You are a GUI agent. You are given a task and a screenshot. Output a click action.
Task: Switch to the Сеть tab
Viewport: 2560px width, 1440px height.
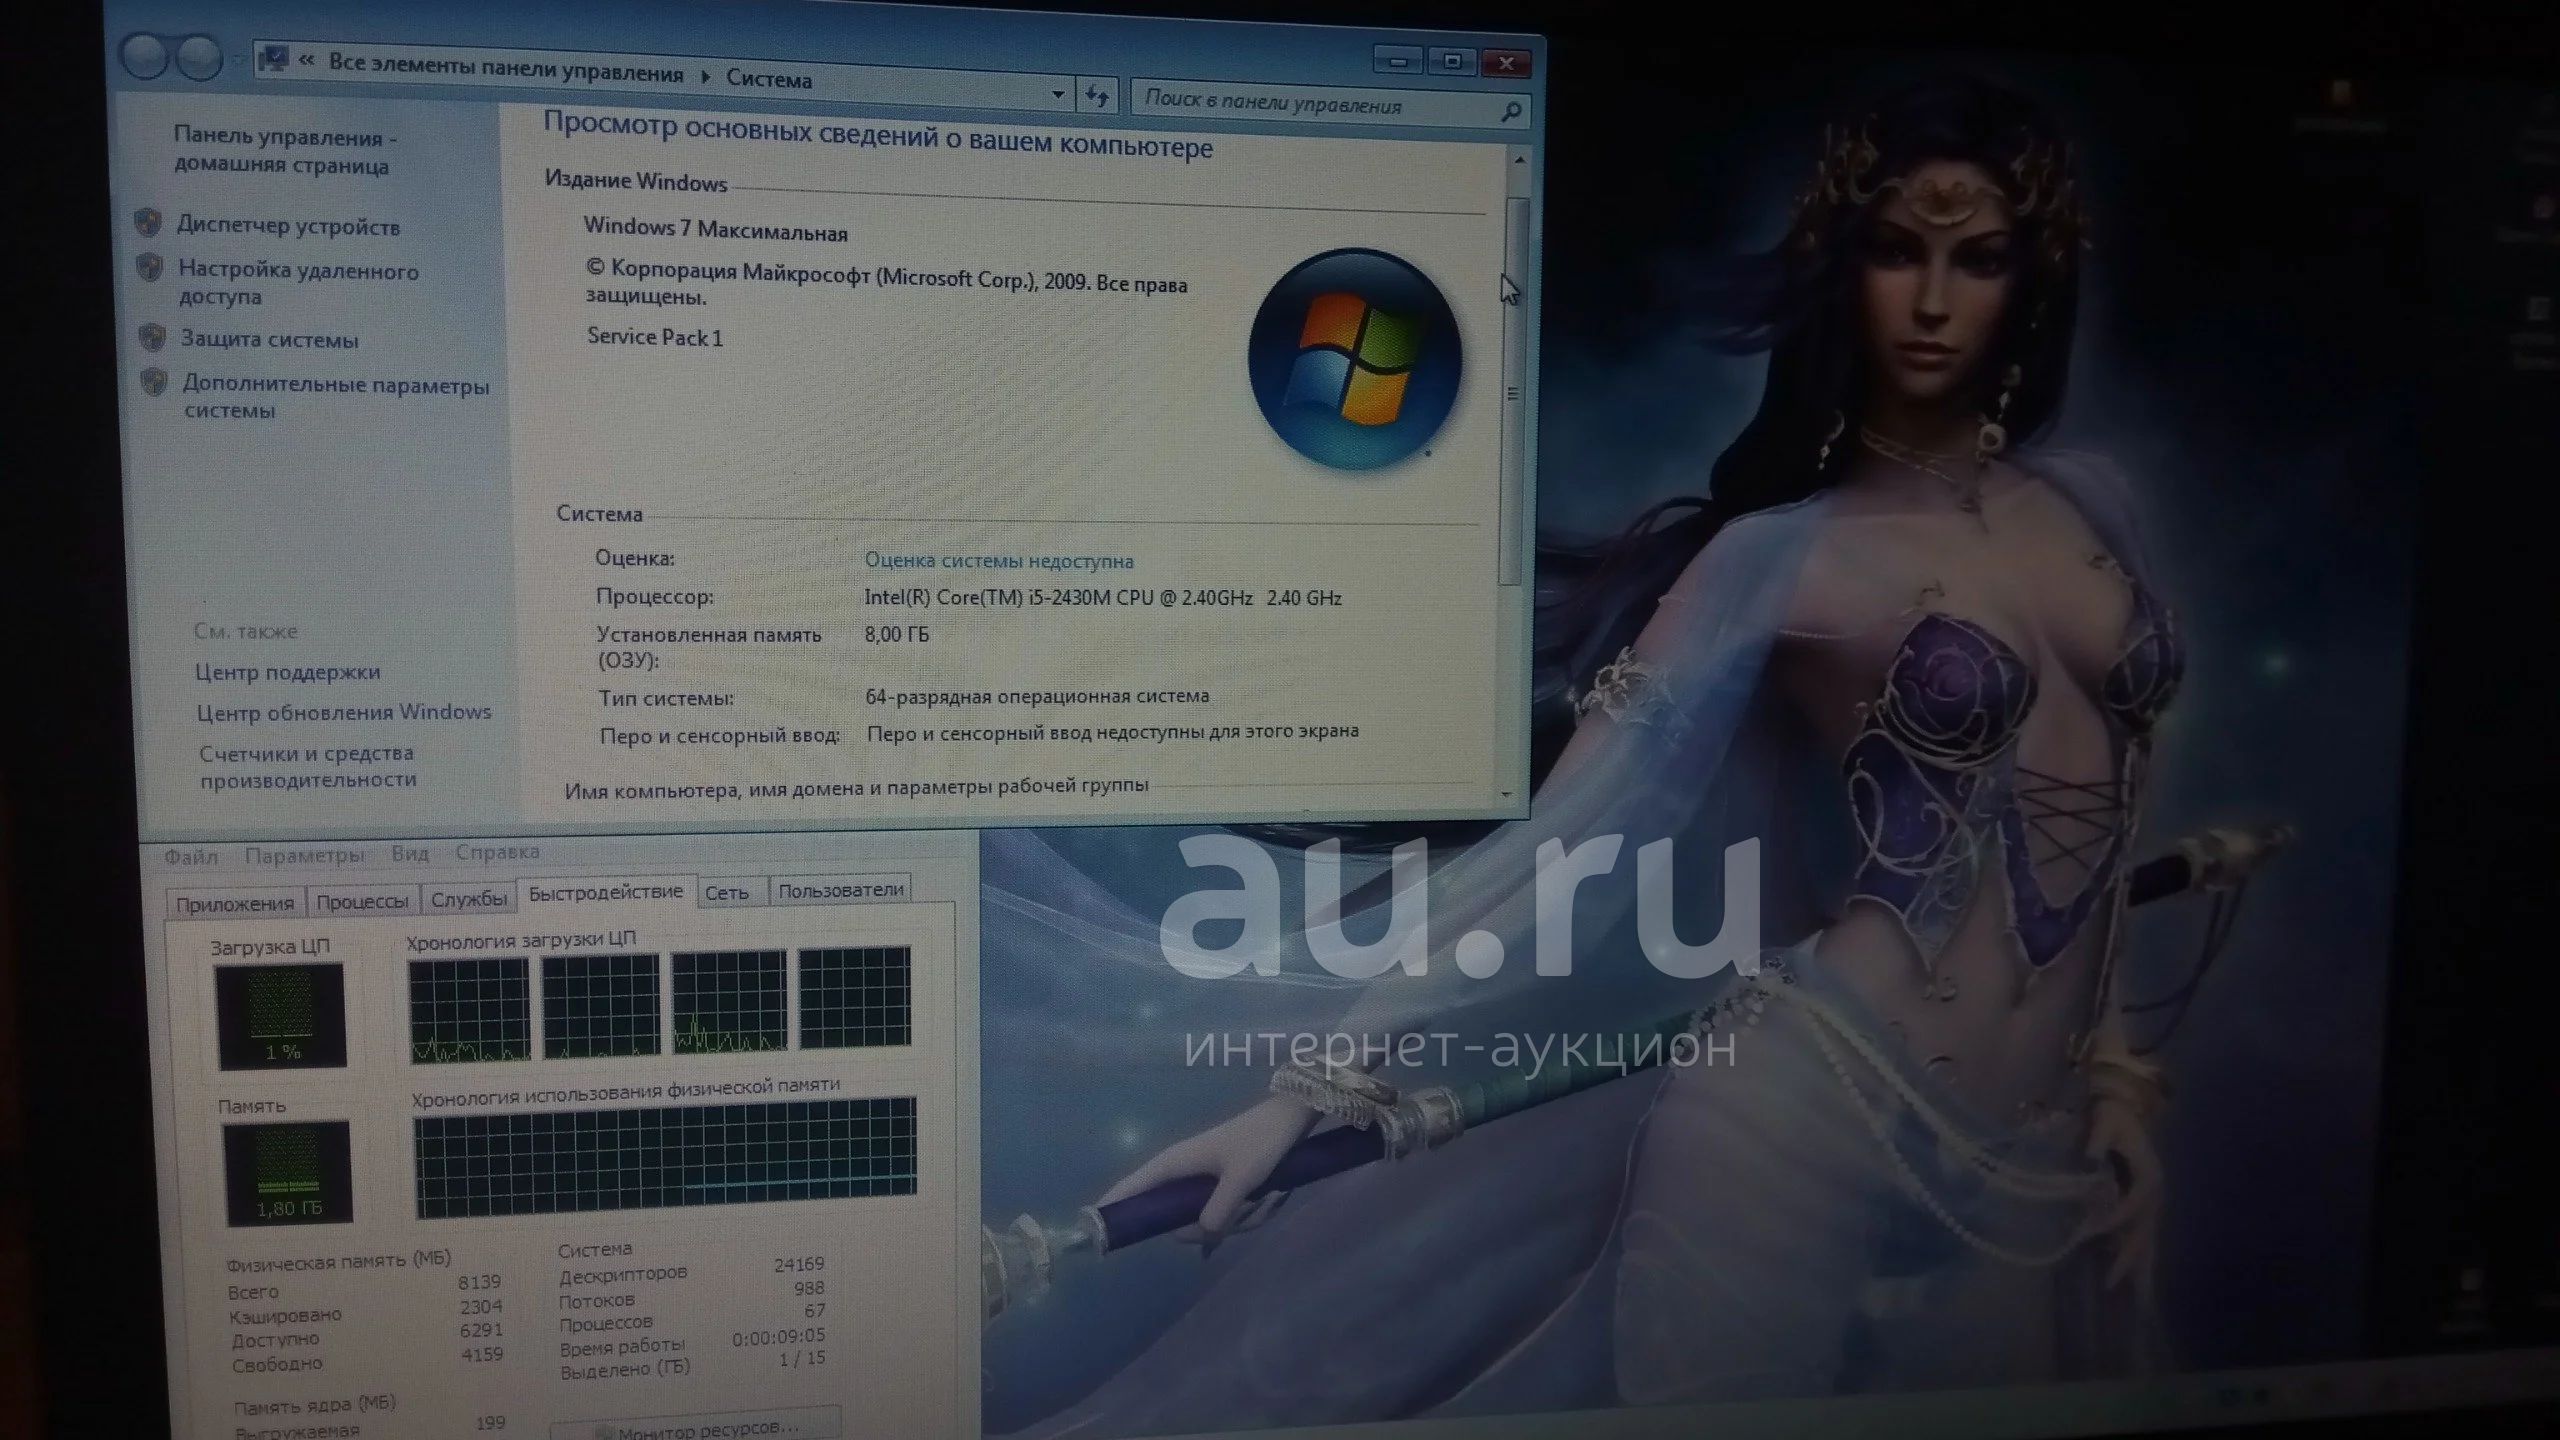click(727, 893)
